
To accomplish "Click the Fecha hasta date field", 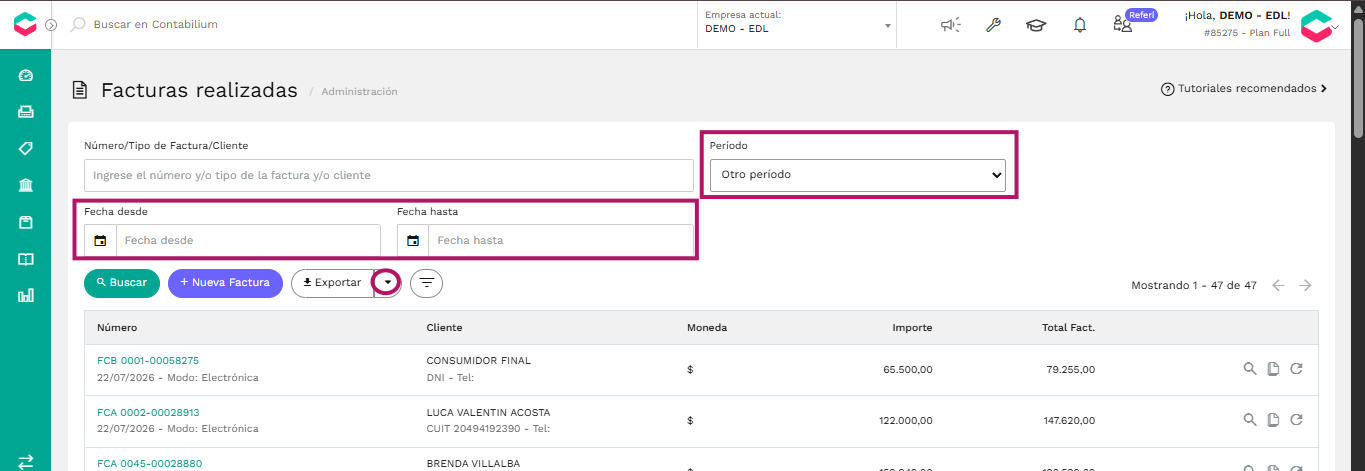I will [x=561, y=240].
